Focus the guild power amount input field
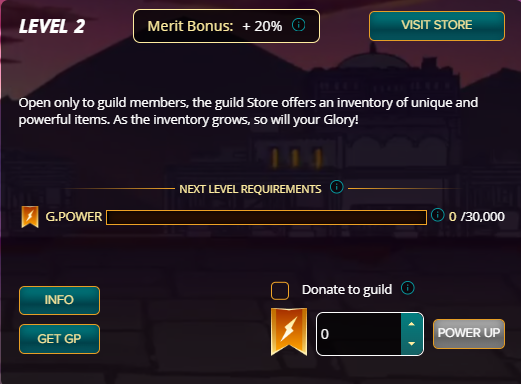This screenshot has height=384, width=521. [359, 334]
